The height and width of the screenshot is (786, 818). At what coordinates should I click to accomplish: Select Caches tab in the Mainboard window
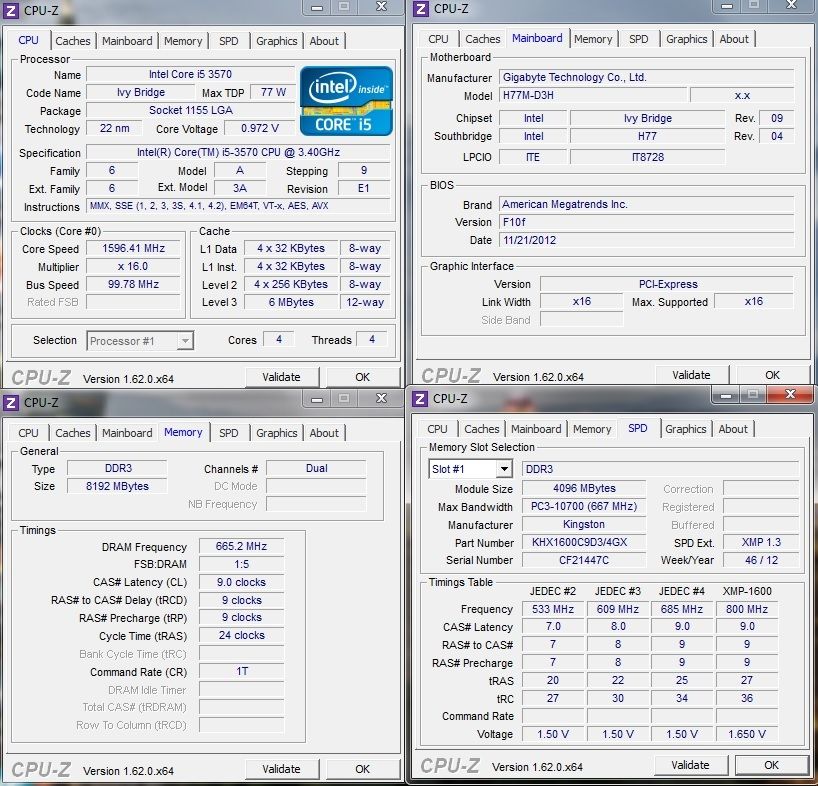[483, 39]
